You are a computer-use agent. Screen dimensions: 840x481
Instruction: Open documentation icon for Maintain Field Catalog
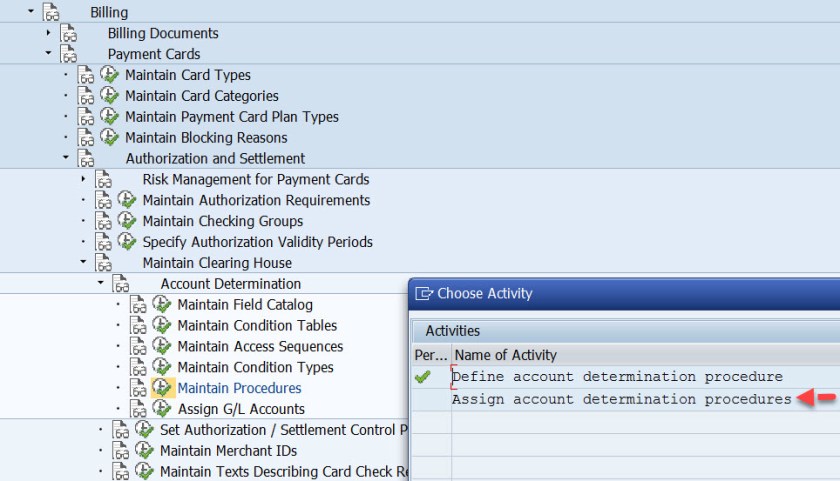[137, 305]
